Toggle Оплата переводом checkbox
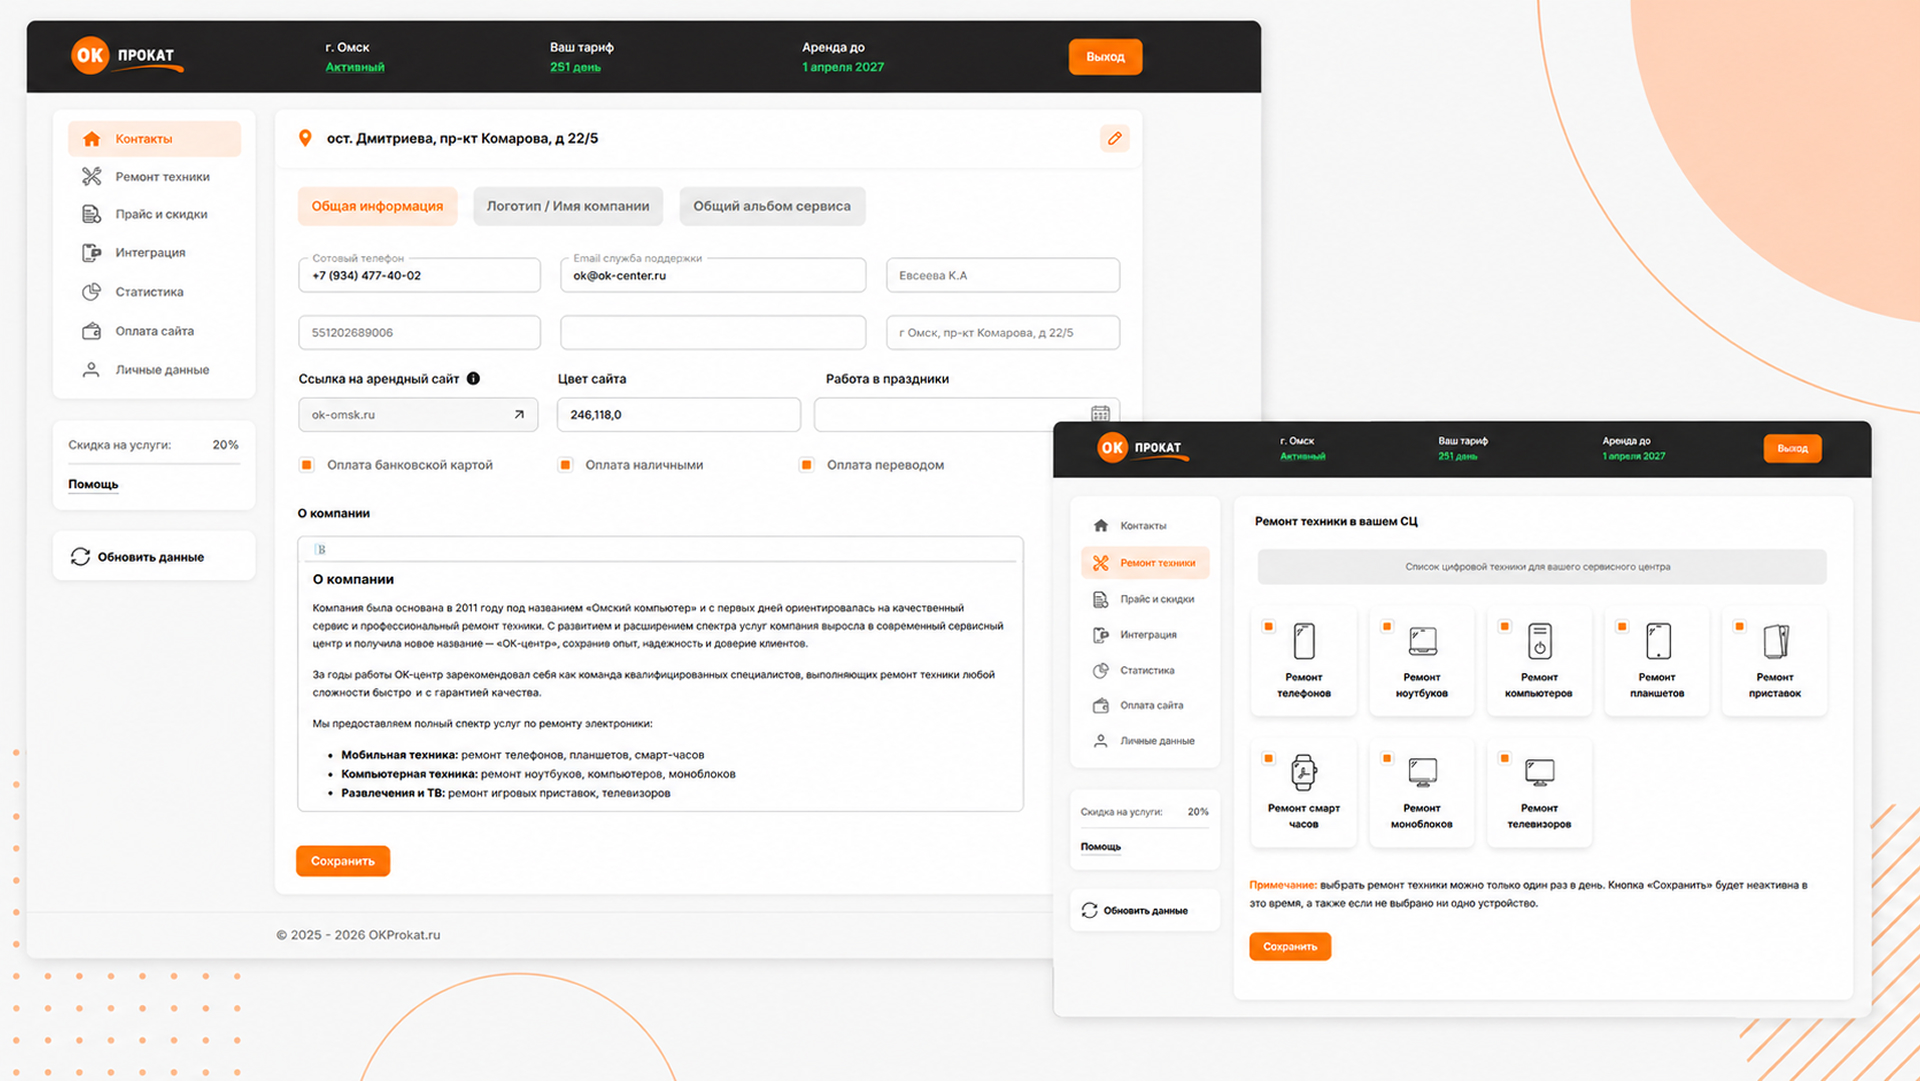 pos(806,465)
